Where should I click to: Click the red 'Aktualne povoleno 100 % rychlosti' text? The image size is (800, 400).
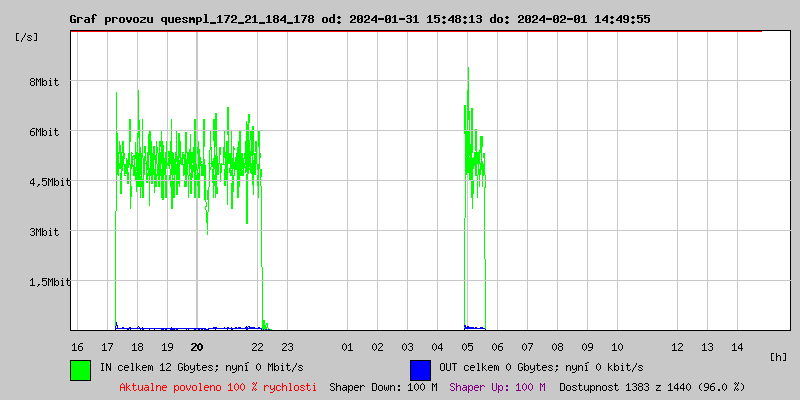click(218, 386)
